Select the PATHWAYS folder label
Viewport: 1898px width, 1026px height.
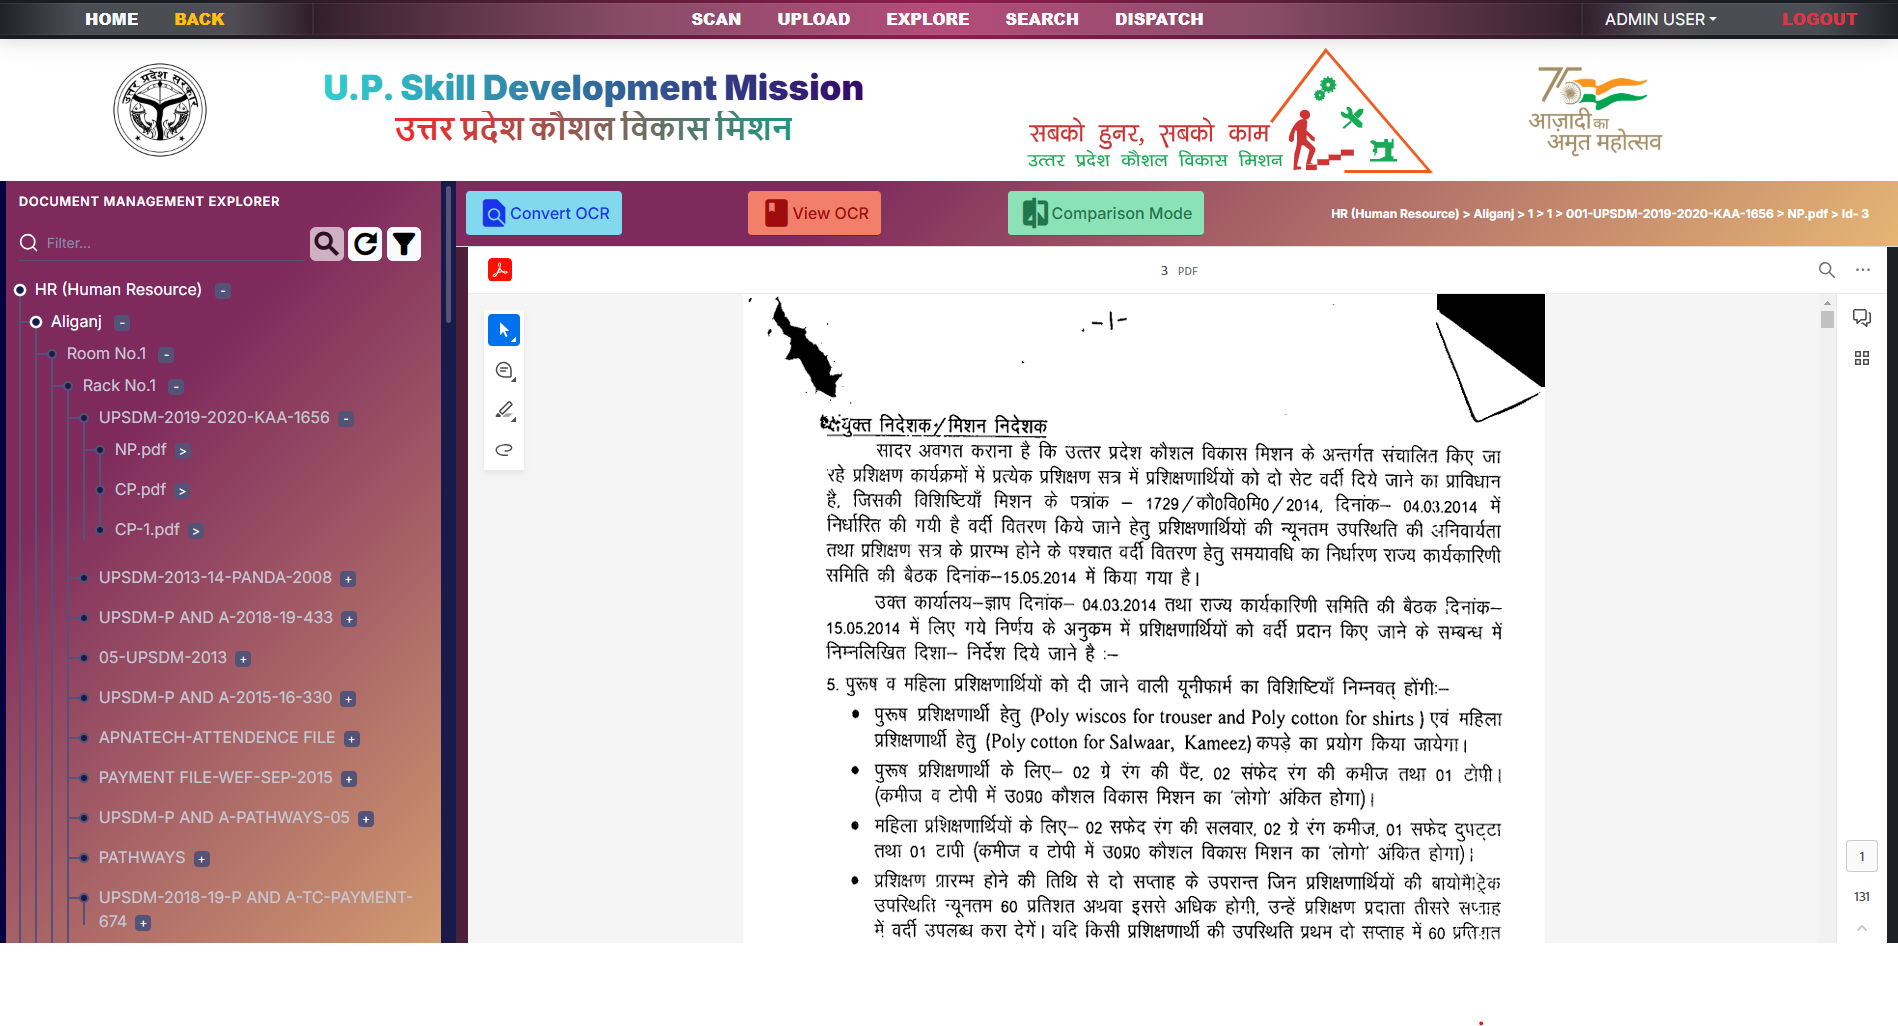[x=142, y=858]
